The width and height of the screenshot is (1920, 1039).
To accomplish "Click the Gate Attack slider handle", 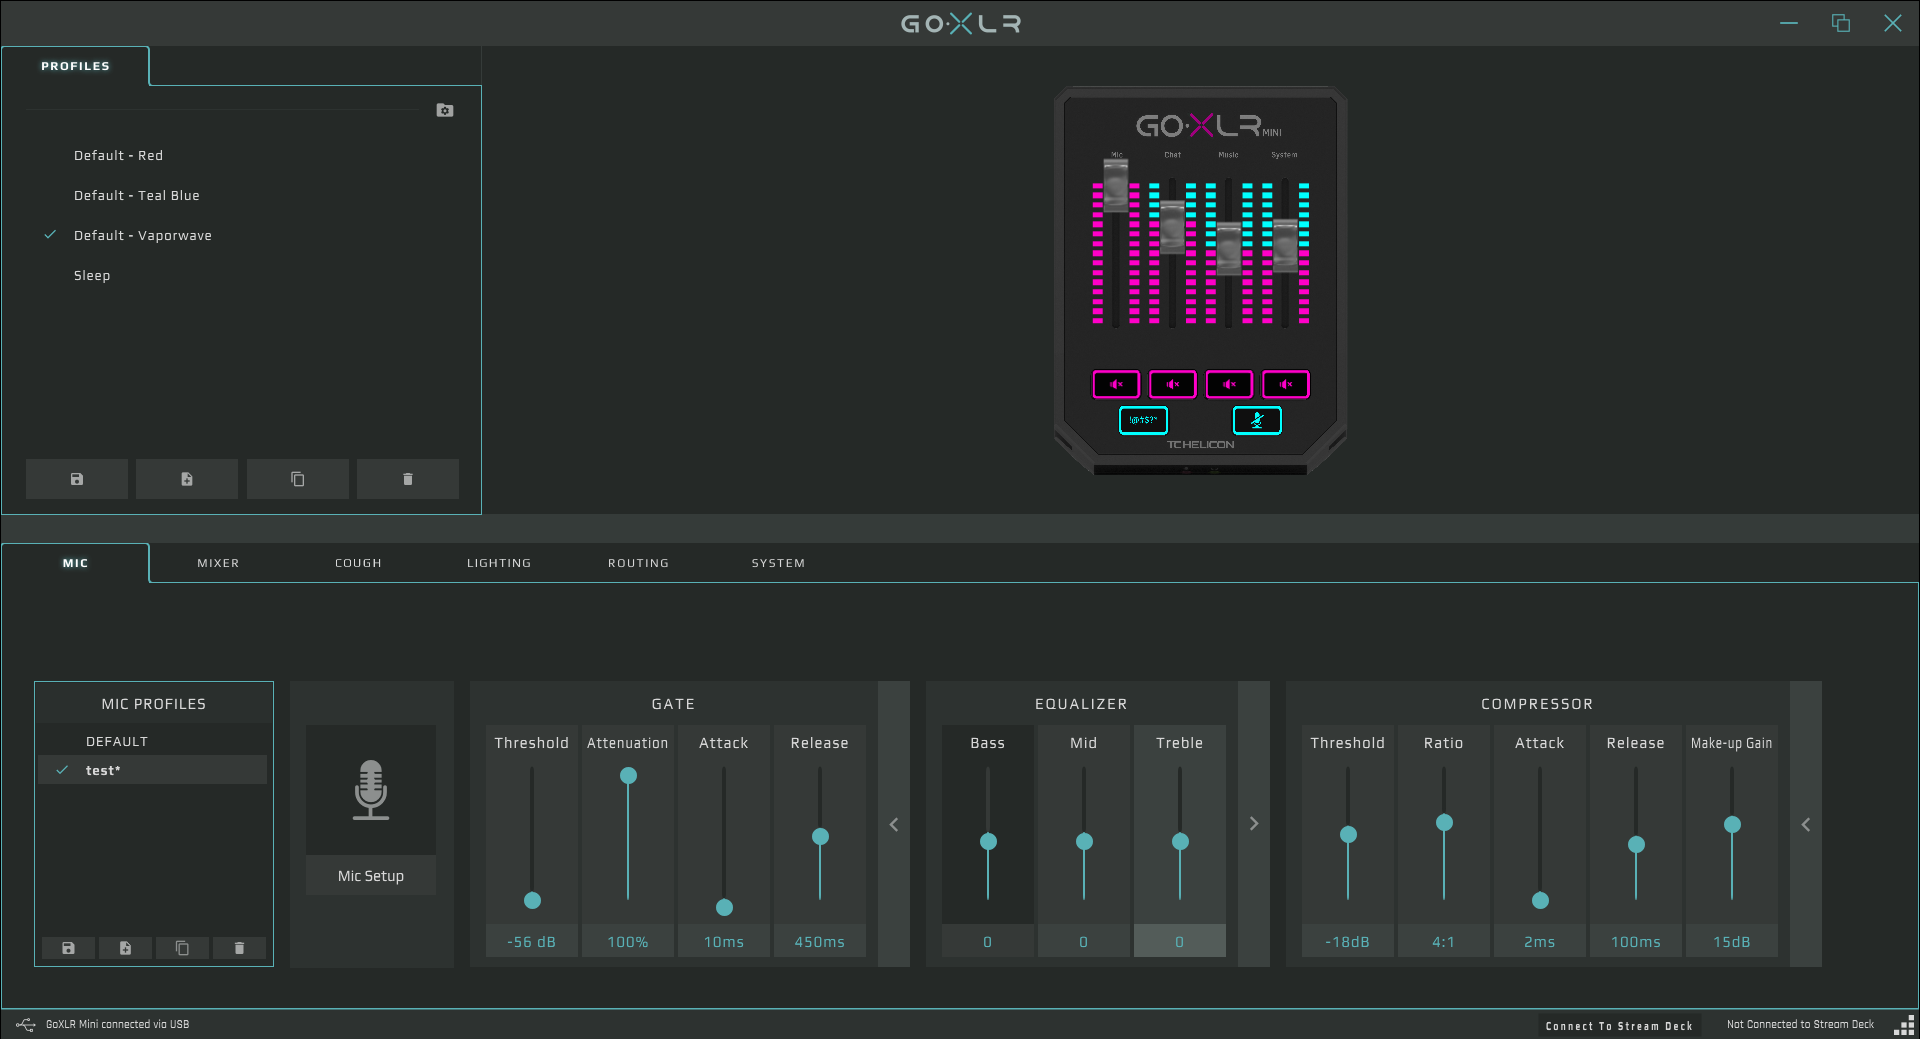I will (725, 908).
